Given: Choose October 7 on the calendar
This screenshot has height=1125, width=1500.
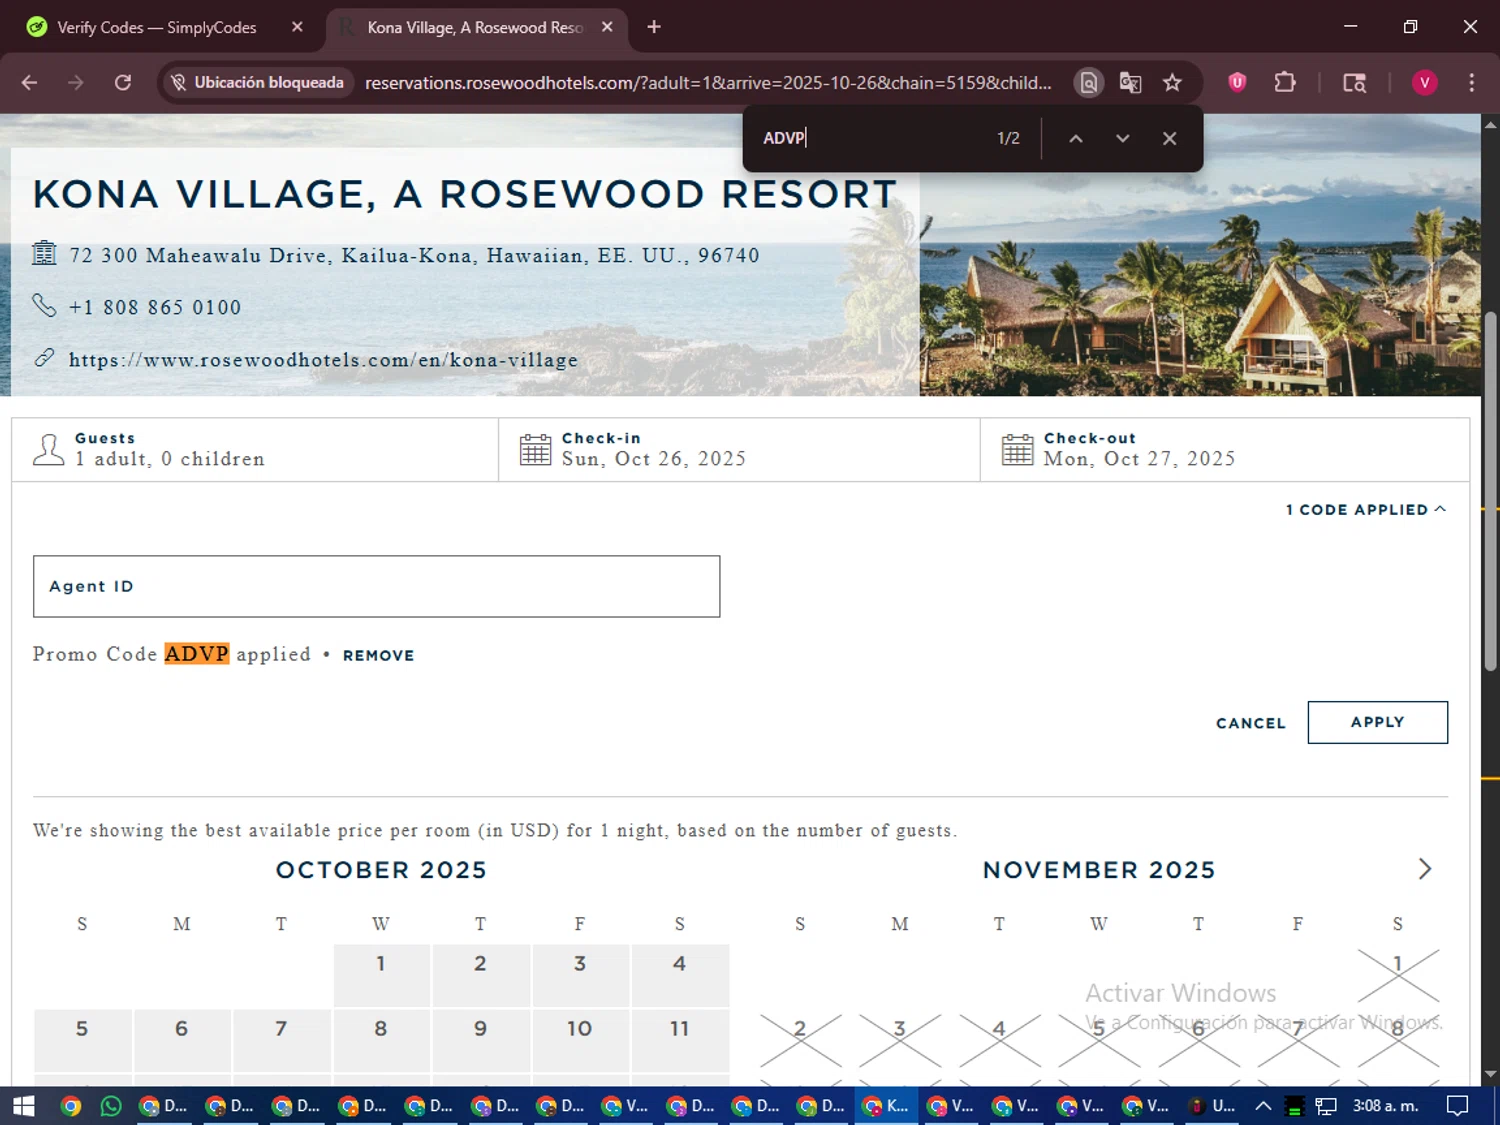Looking at the screenshot, I should [281, 1040].
